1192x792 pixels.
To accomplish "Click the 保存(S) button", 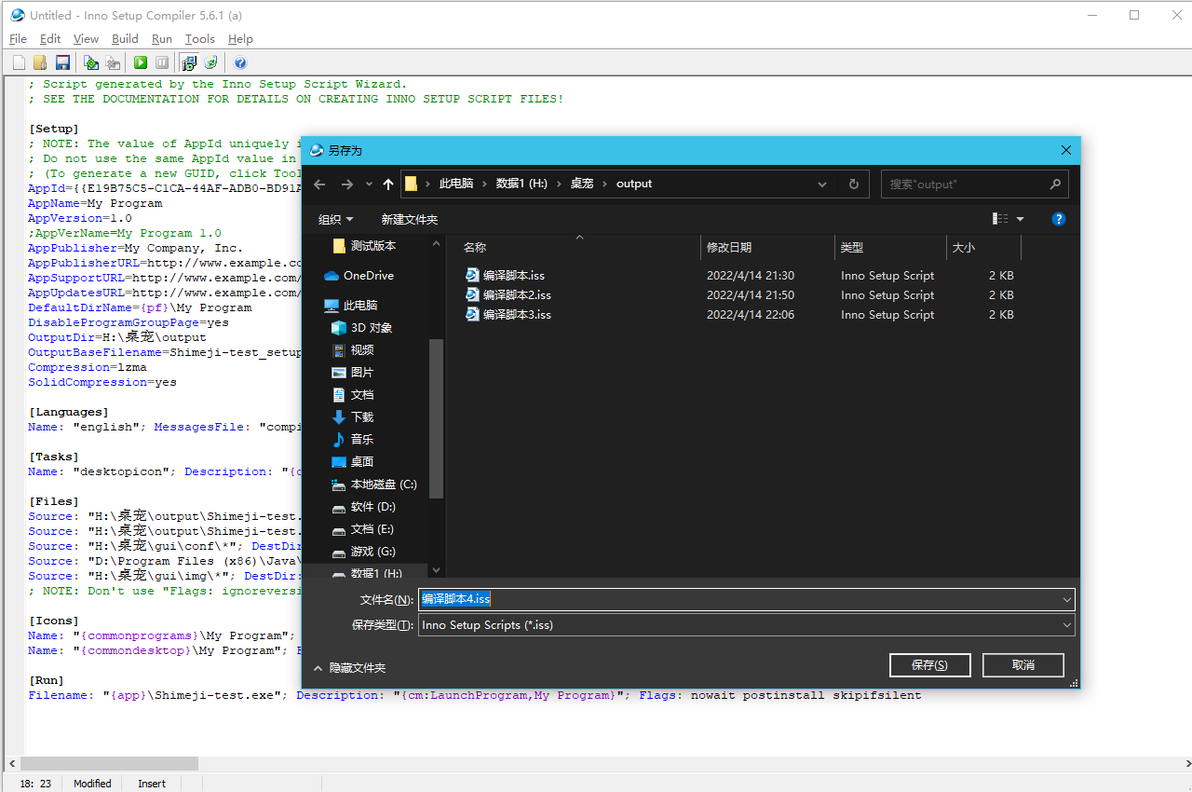I will coord(930,665).
